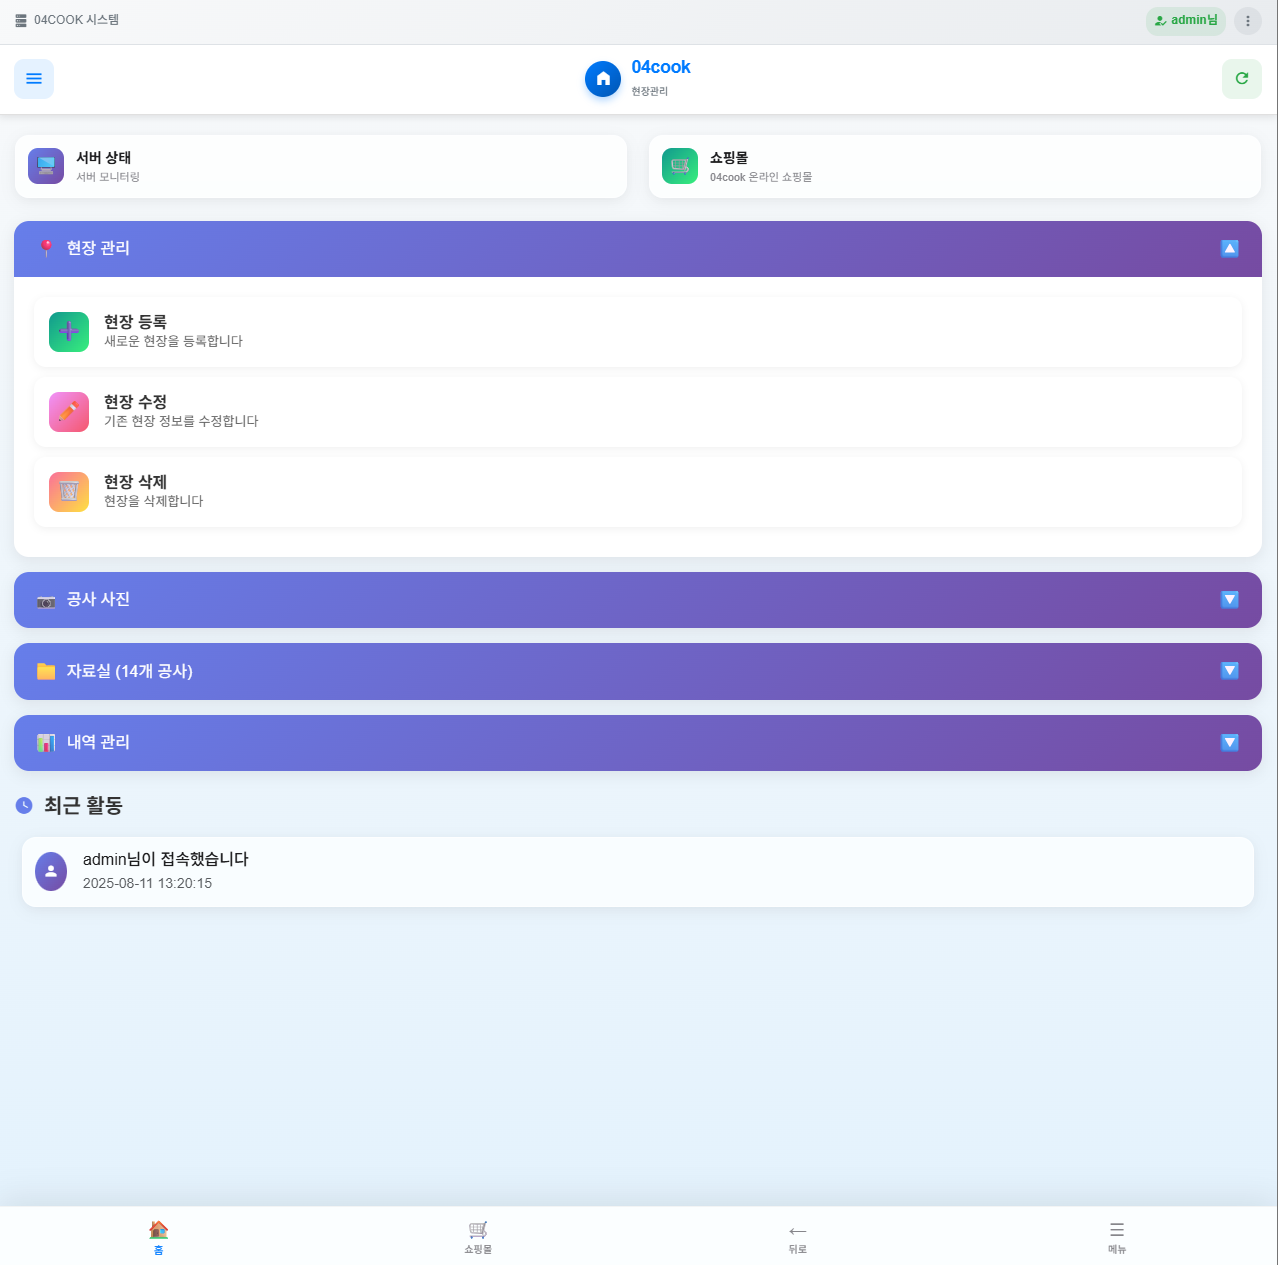This screenshot has width=1278, height=1265.
Task: Go to 홈 tab in bottom navigation
Action: tap(158, 1237)
